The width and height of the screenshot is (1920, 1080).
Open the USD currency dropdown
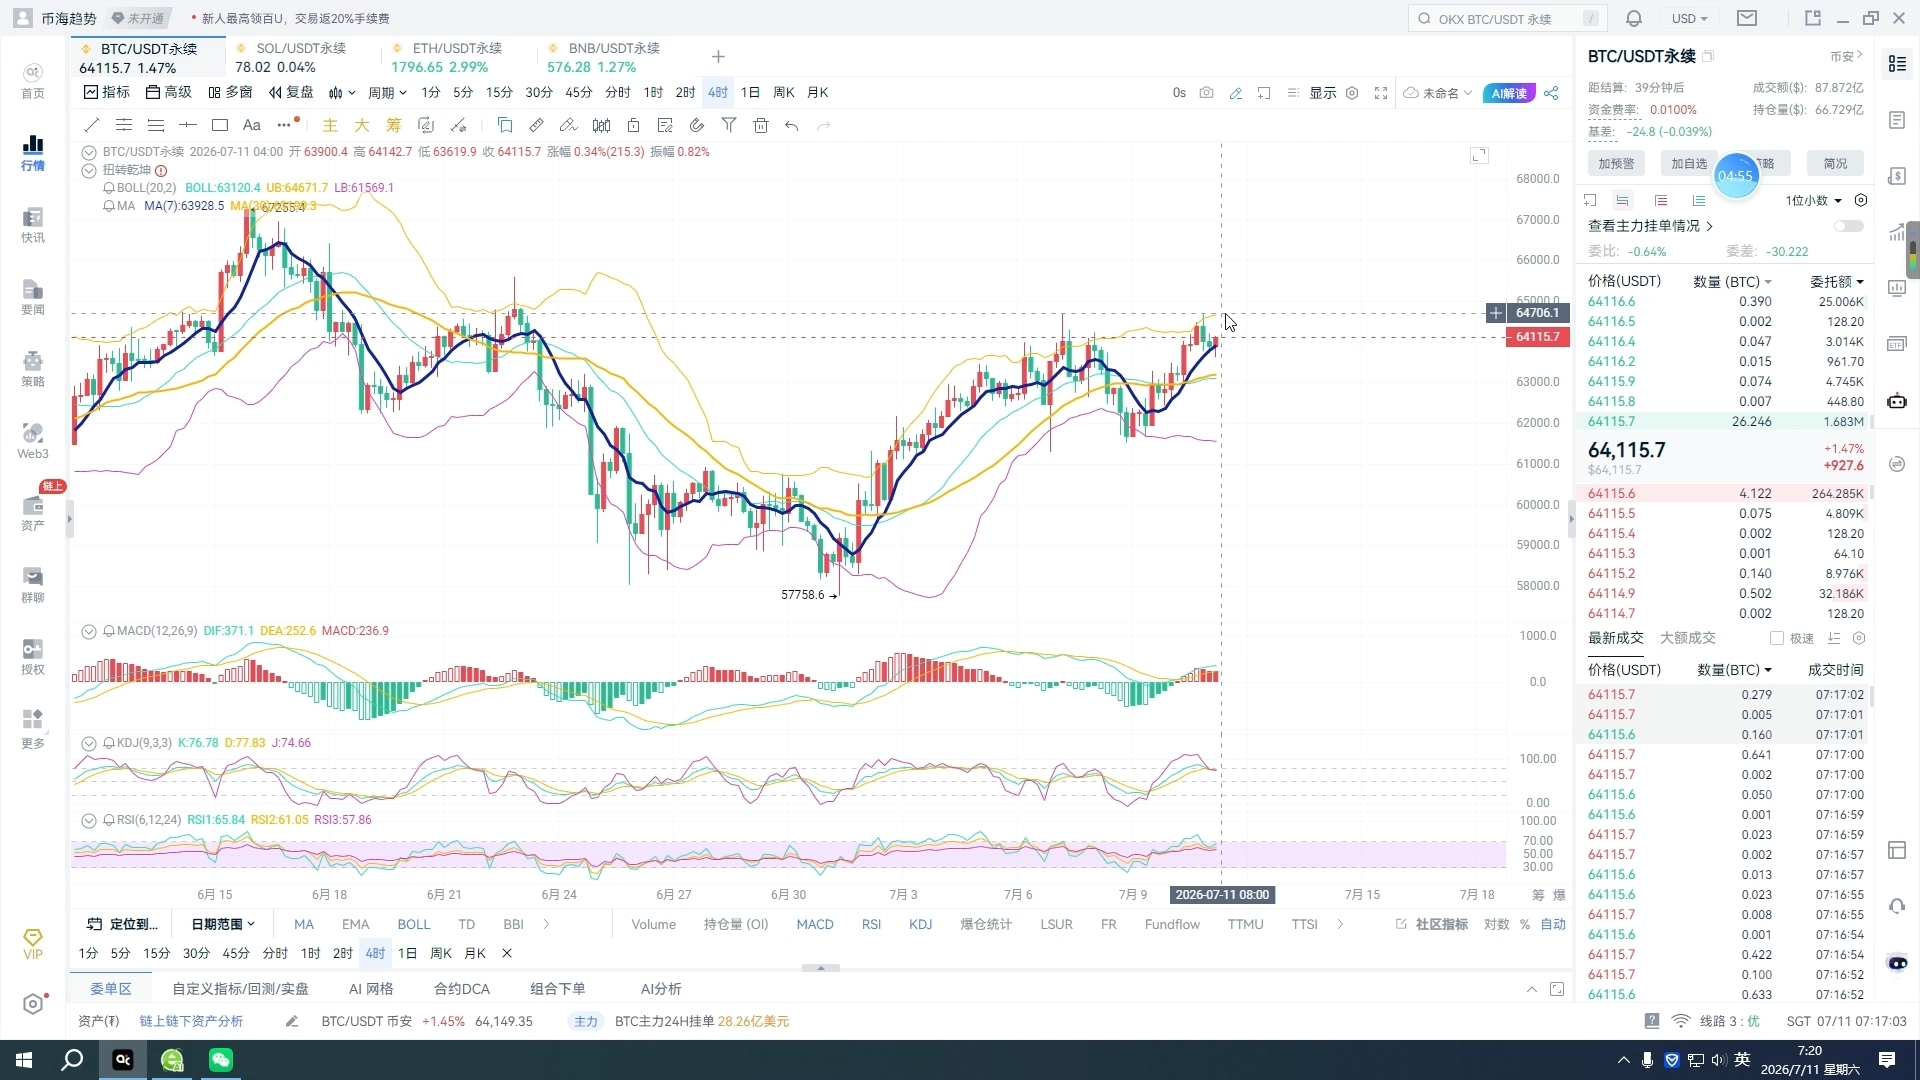click(1689, 18)
